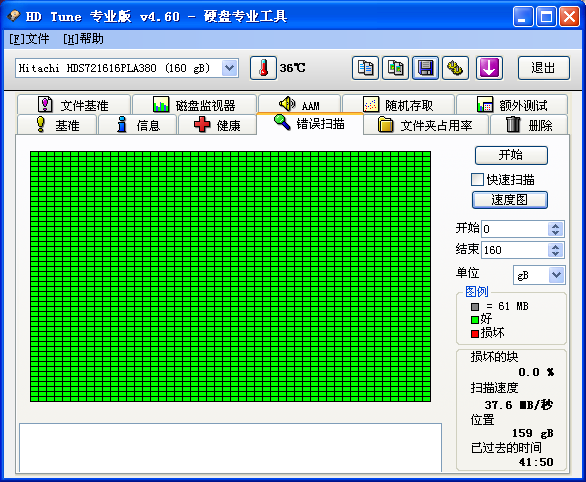Expand the 单位 gB unit dropdown

pyautogui.click(x=556, y=275)
